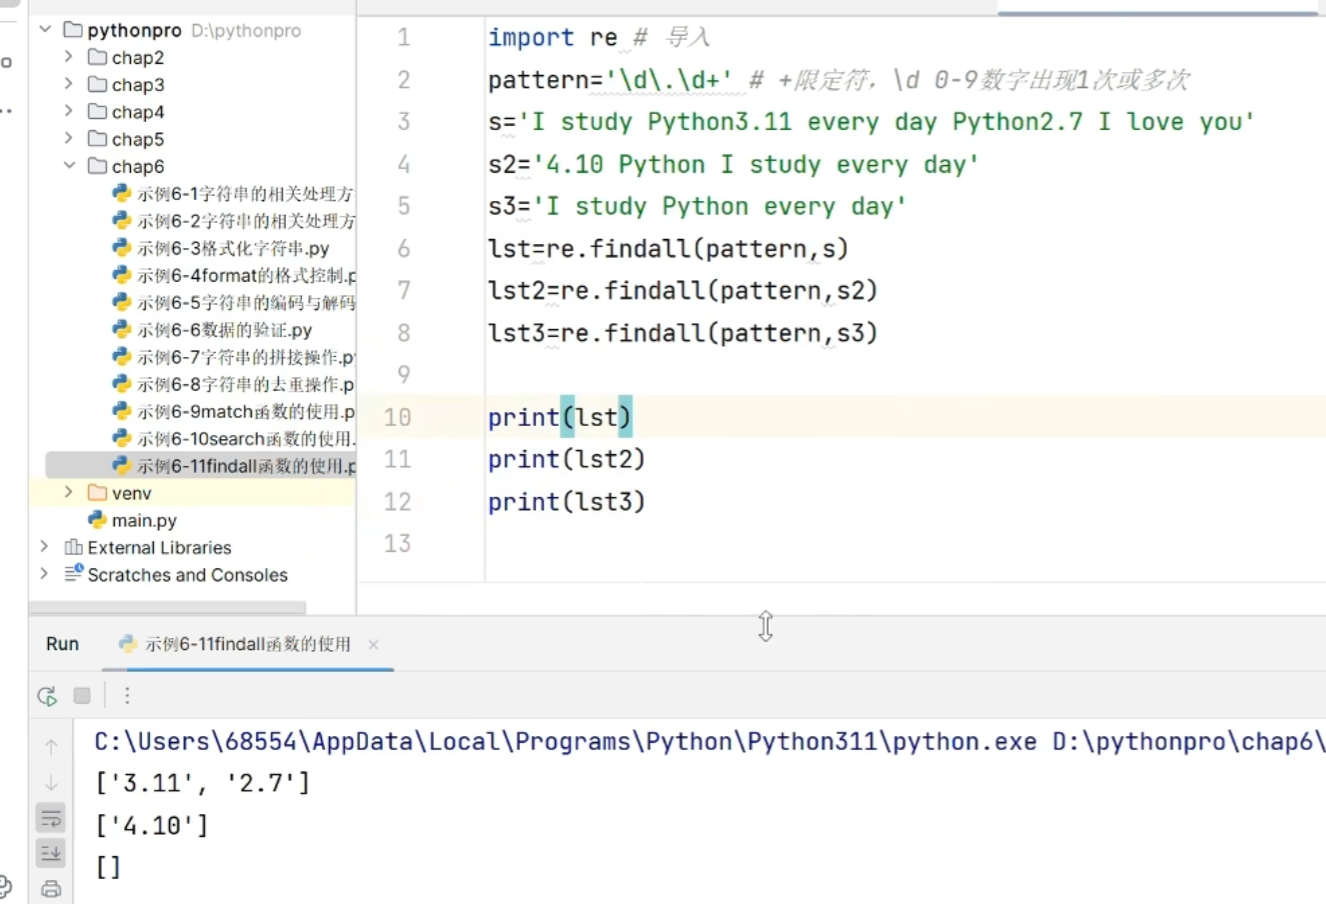Place cursor on import re line
Image resolution: width=1326 pixels, height=904 pixels.
point(552,38)
